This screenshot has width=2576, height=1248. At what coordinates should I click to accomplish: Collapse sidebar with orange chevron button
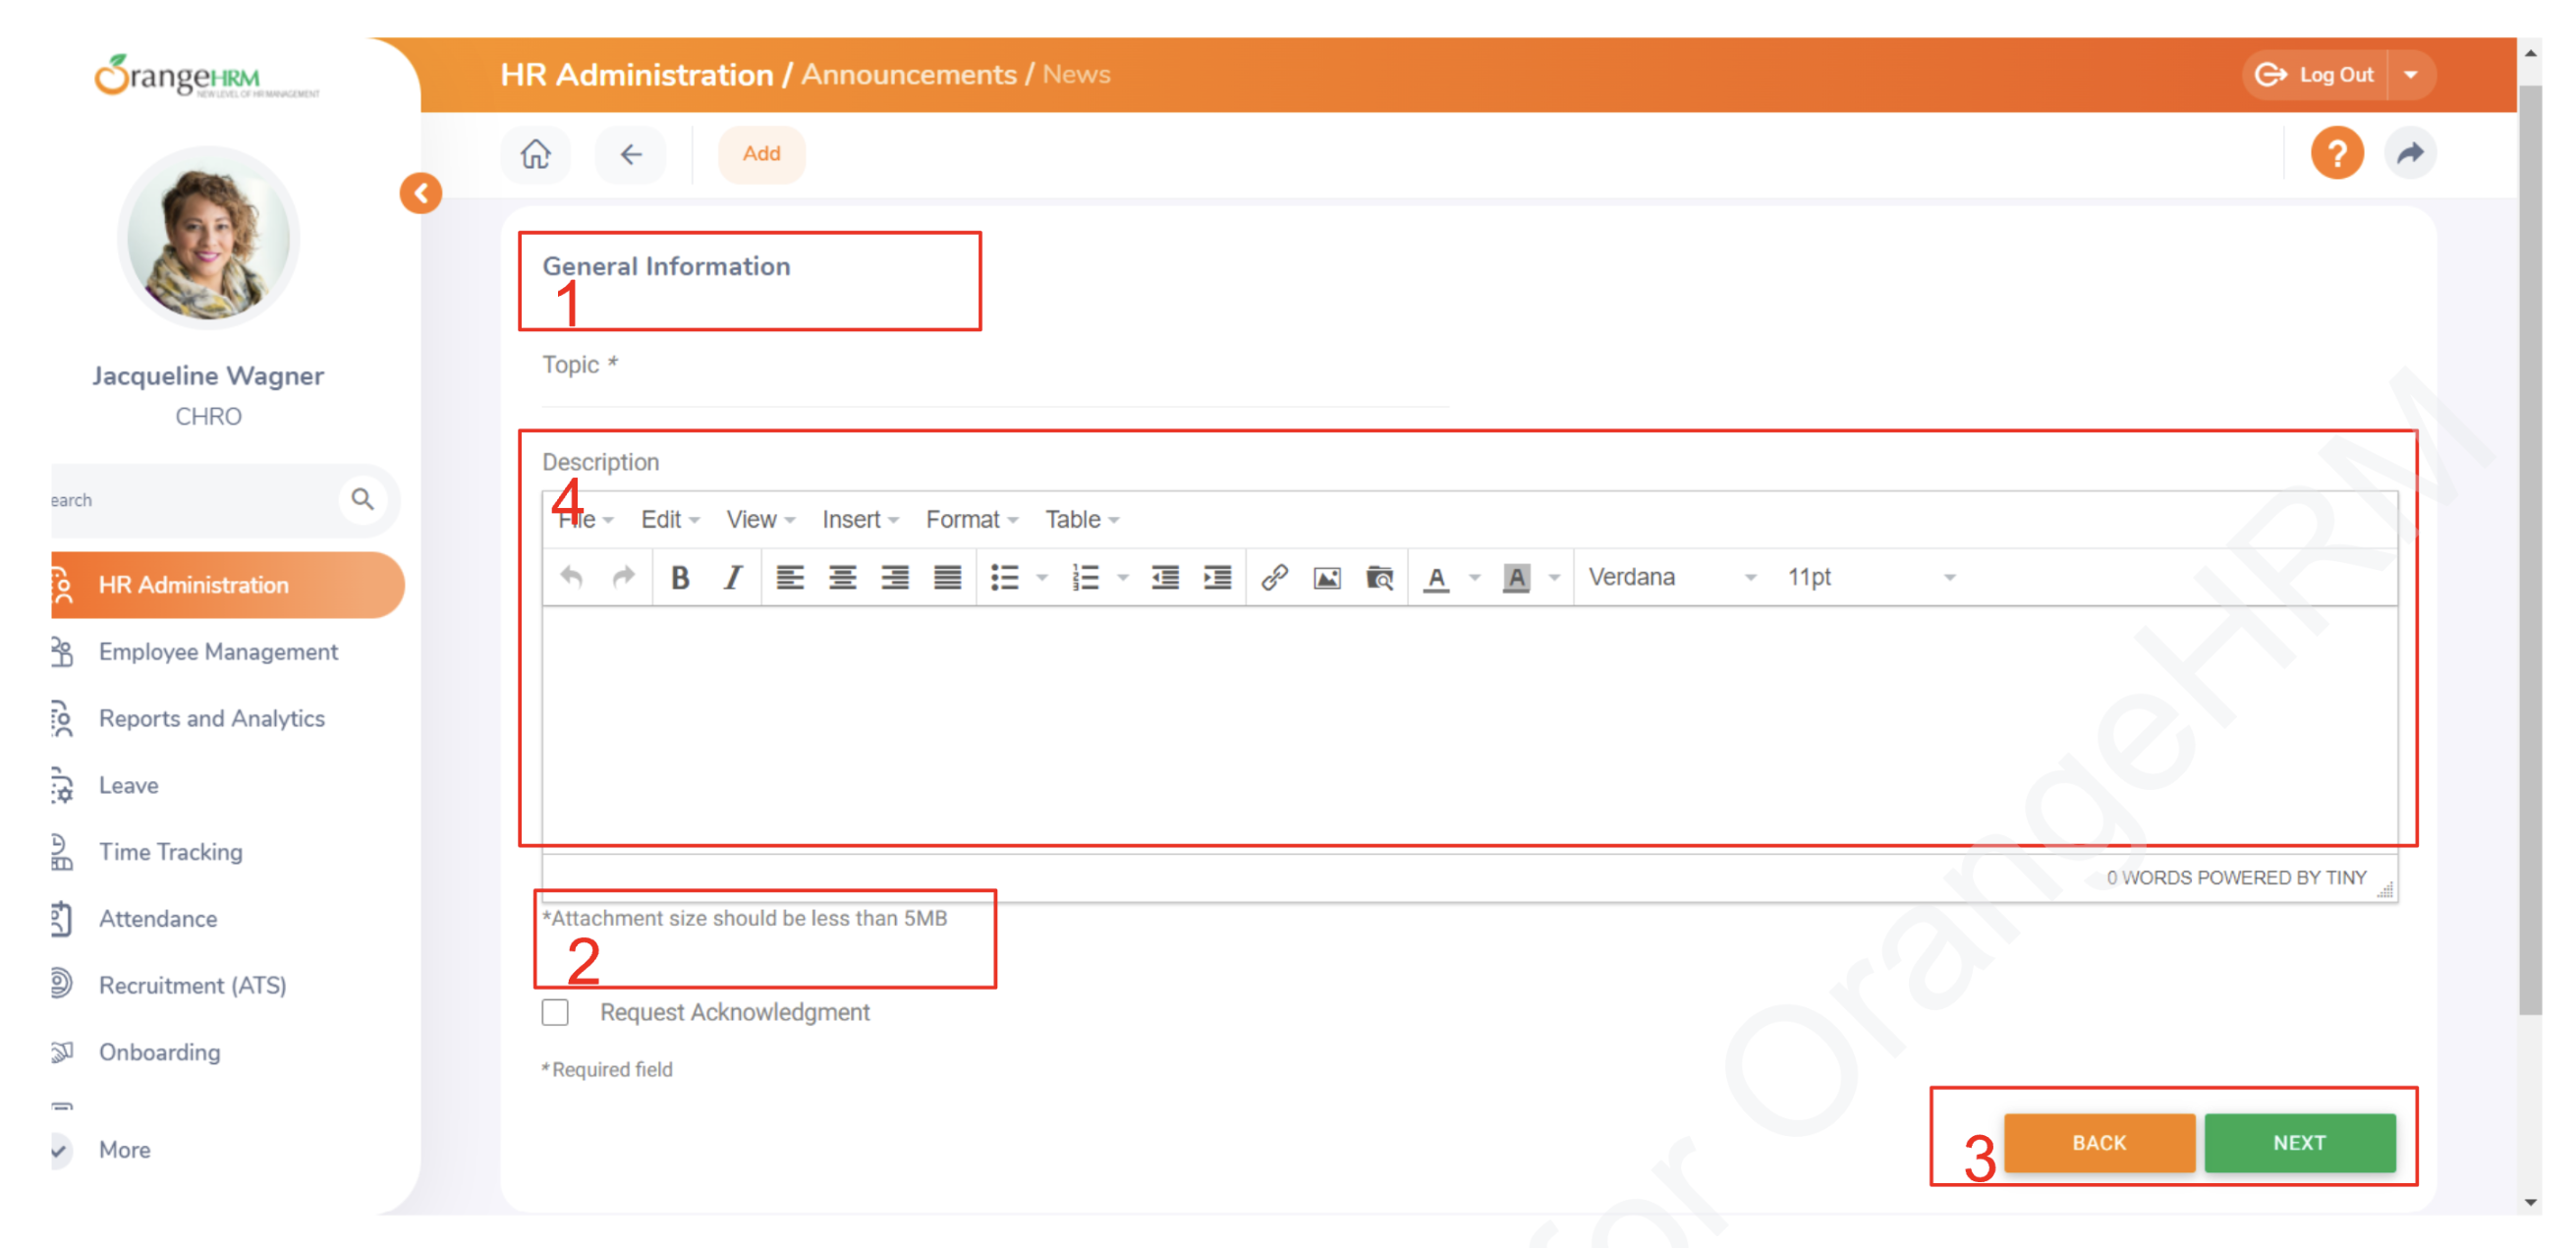tap(421, 193)
